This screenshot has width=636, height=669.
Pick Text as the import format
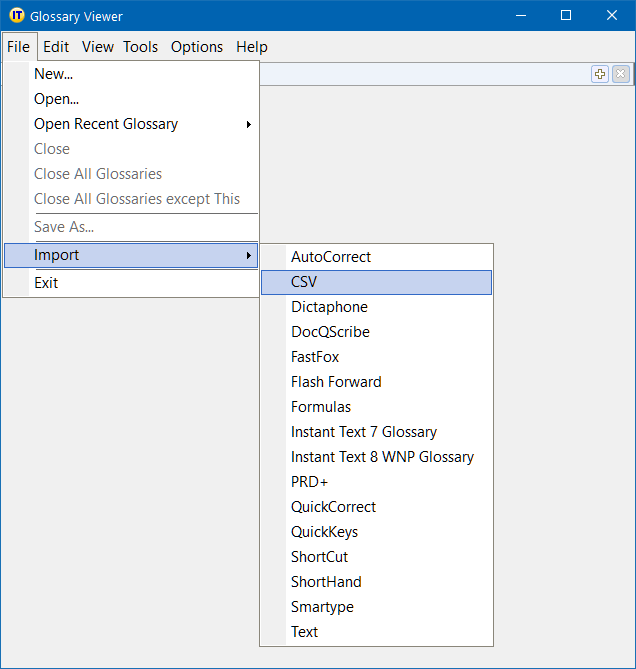pos(304,632)
